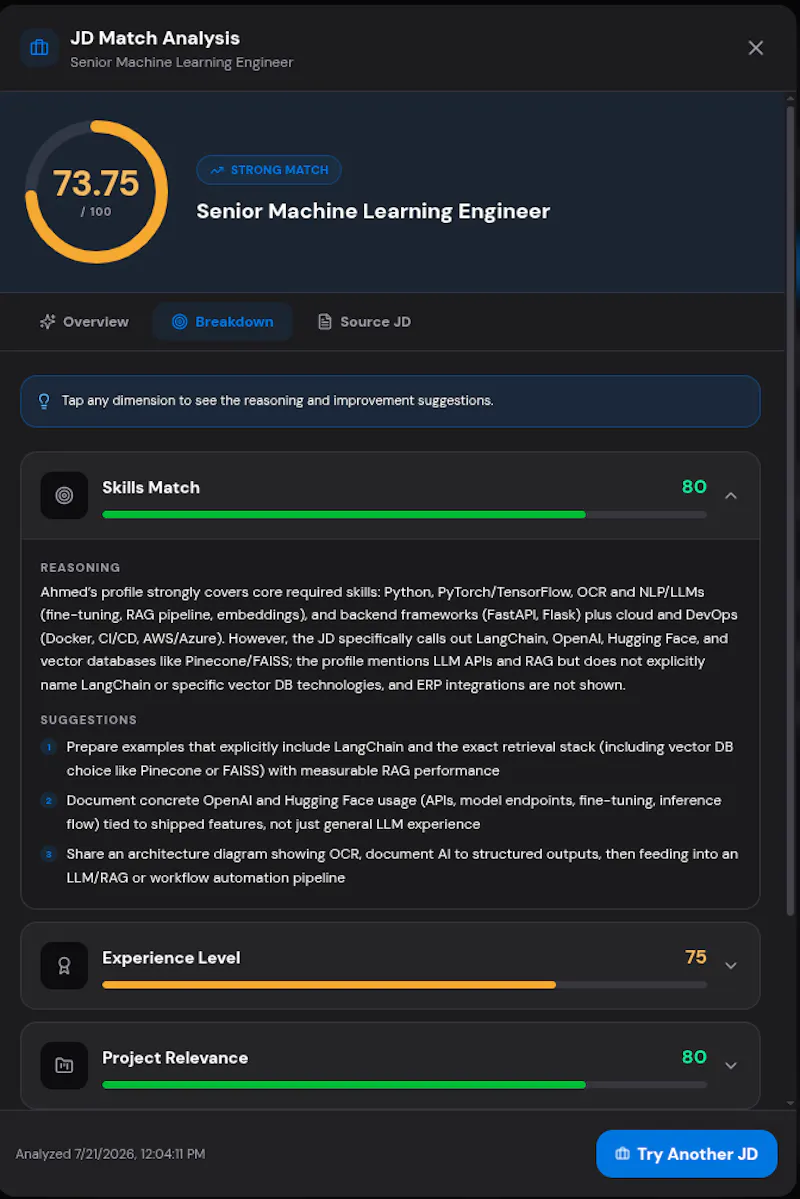
Task: Click the Skills Match title
Action: [151, 488]
